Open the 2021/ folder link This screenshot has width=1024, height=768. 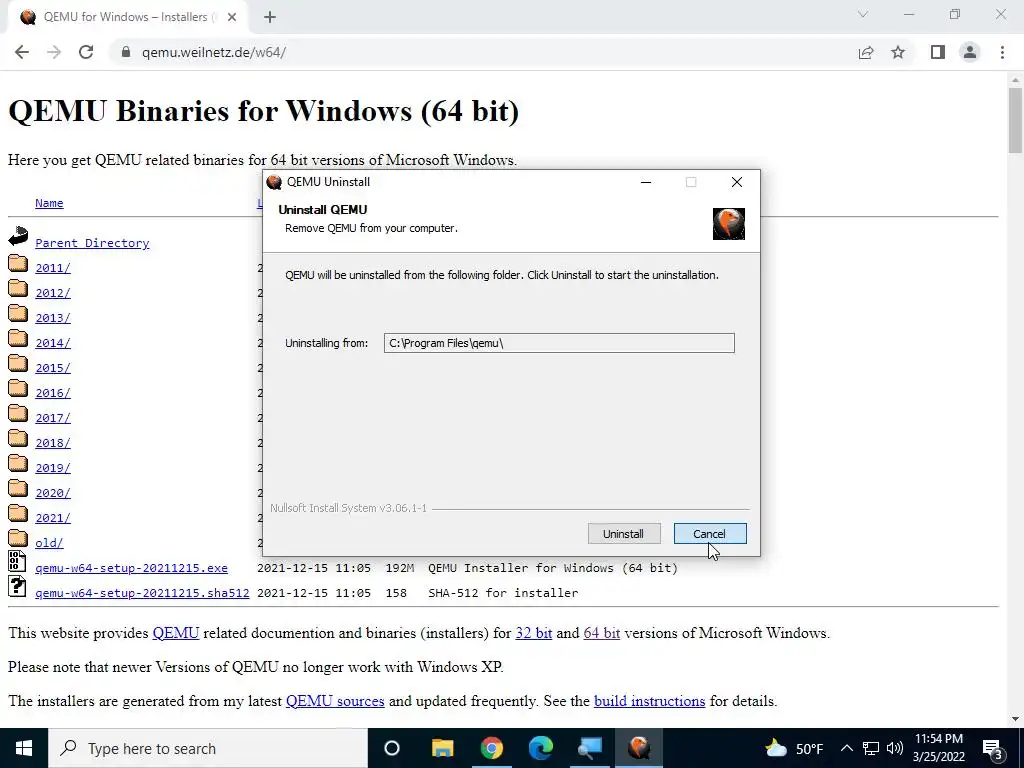(x=52, y=518)
